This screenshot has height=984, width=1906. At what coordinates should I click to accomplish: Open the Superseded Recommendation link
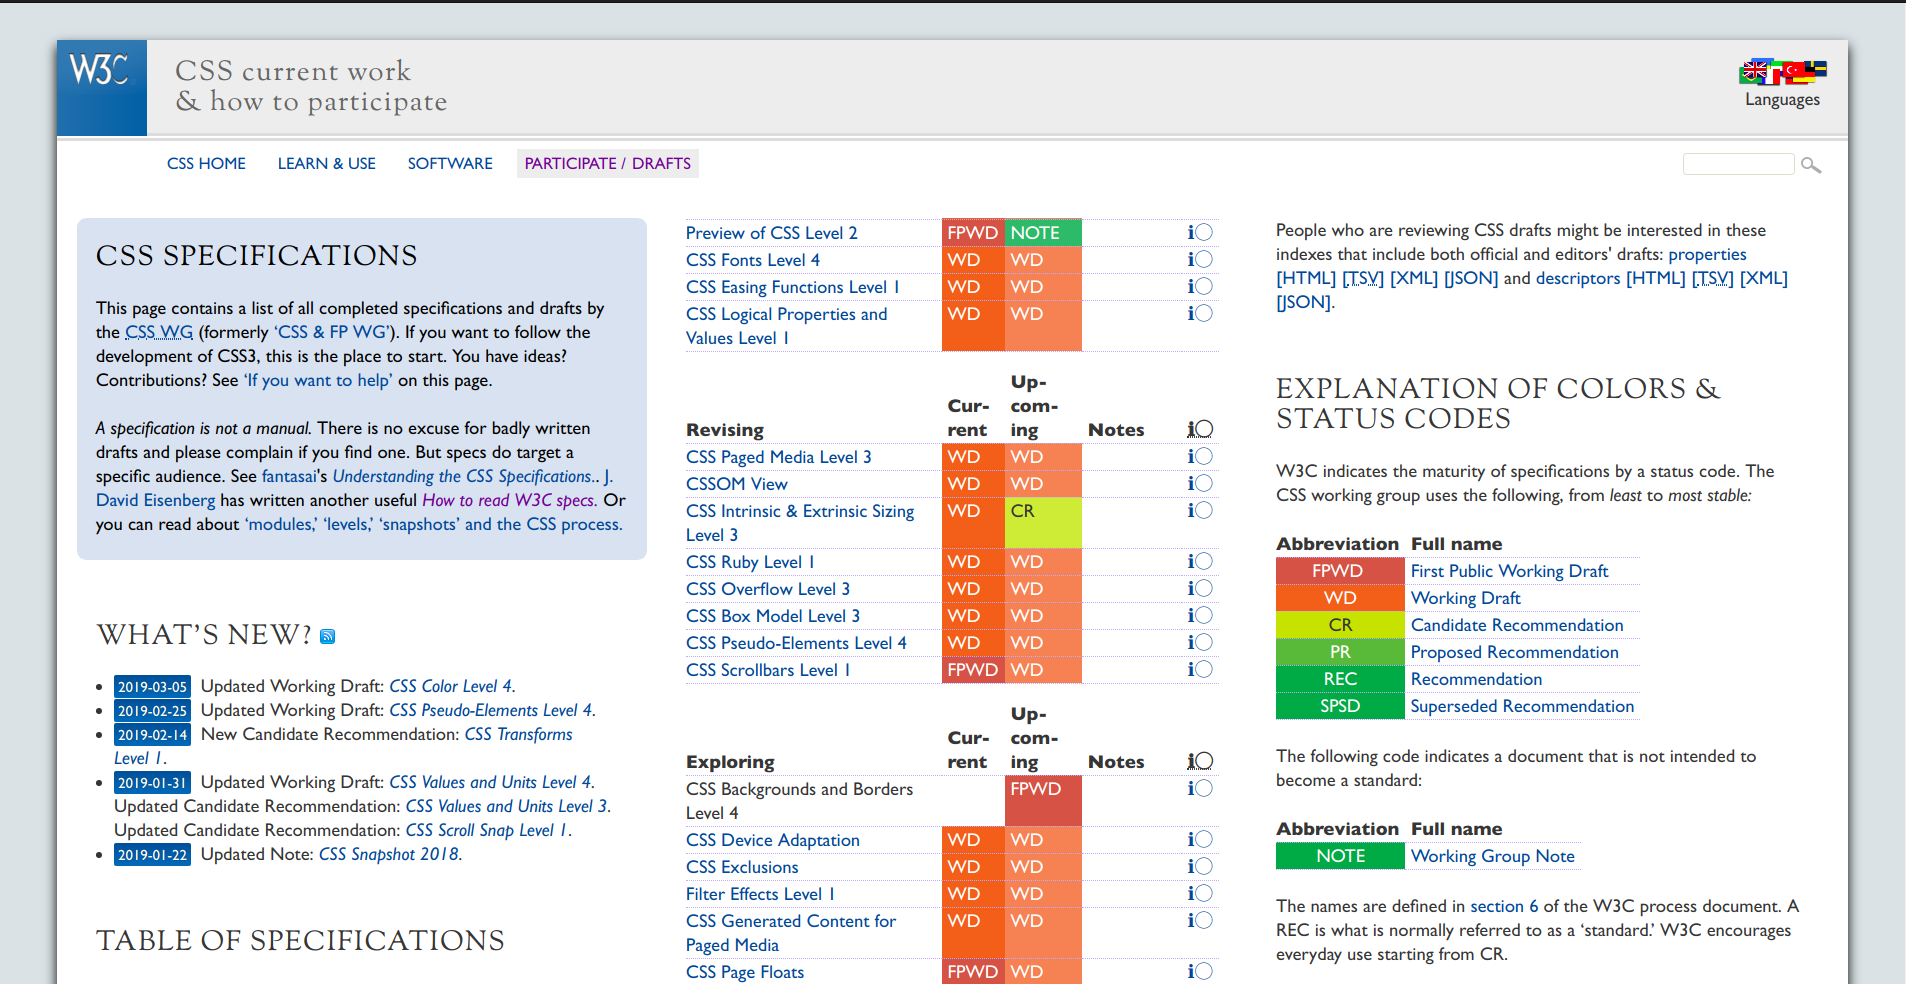point(1522,706)
